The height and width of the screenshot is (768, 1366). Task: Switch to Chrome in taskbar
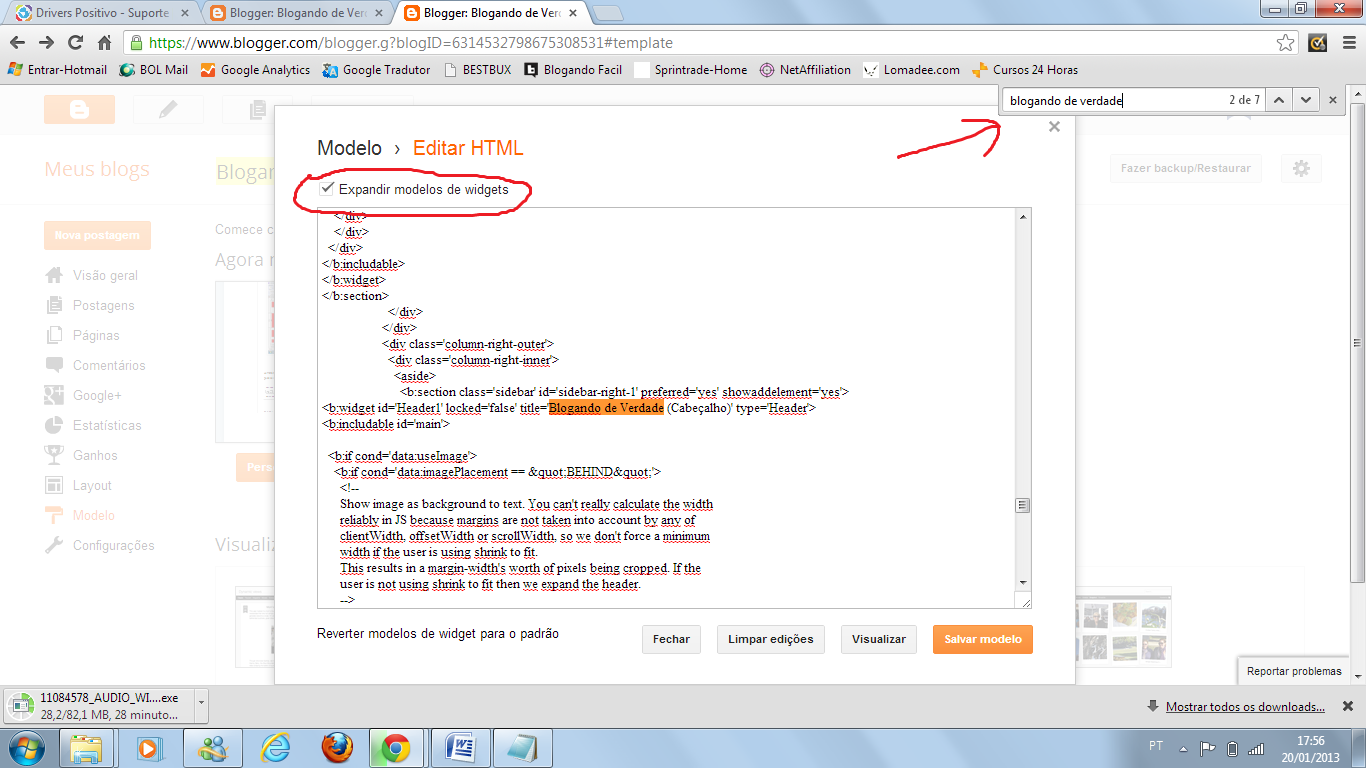(396, 747)
